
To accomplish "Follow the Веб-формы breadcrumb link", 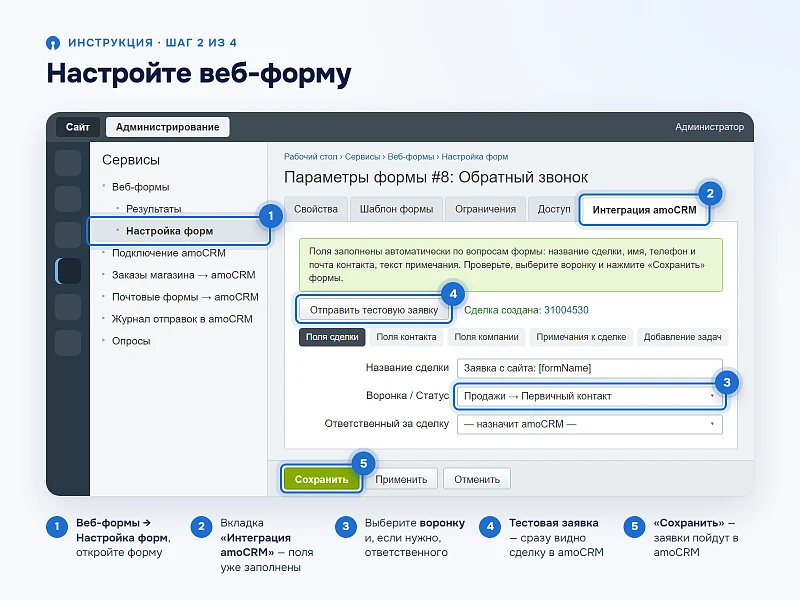I will 410,157.
